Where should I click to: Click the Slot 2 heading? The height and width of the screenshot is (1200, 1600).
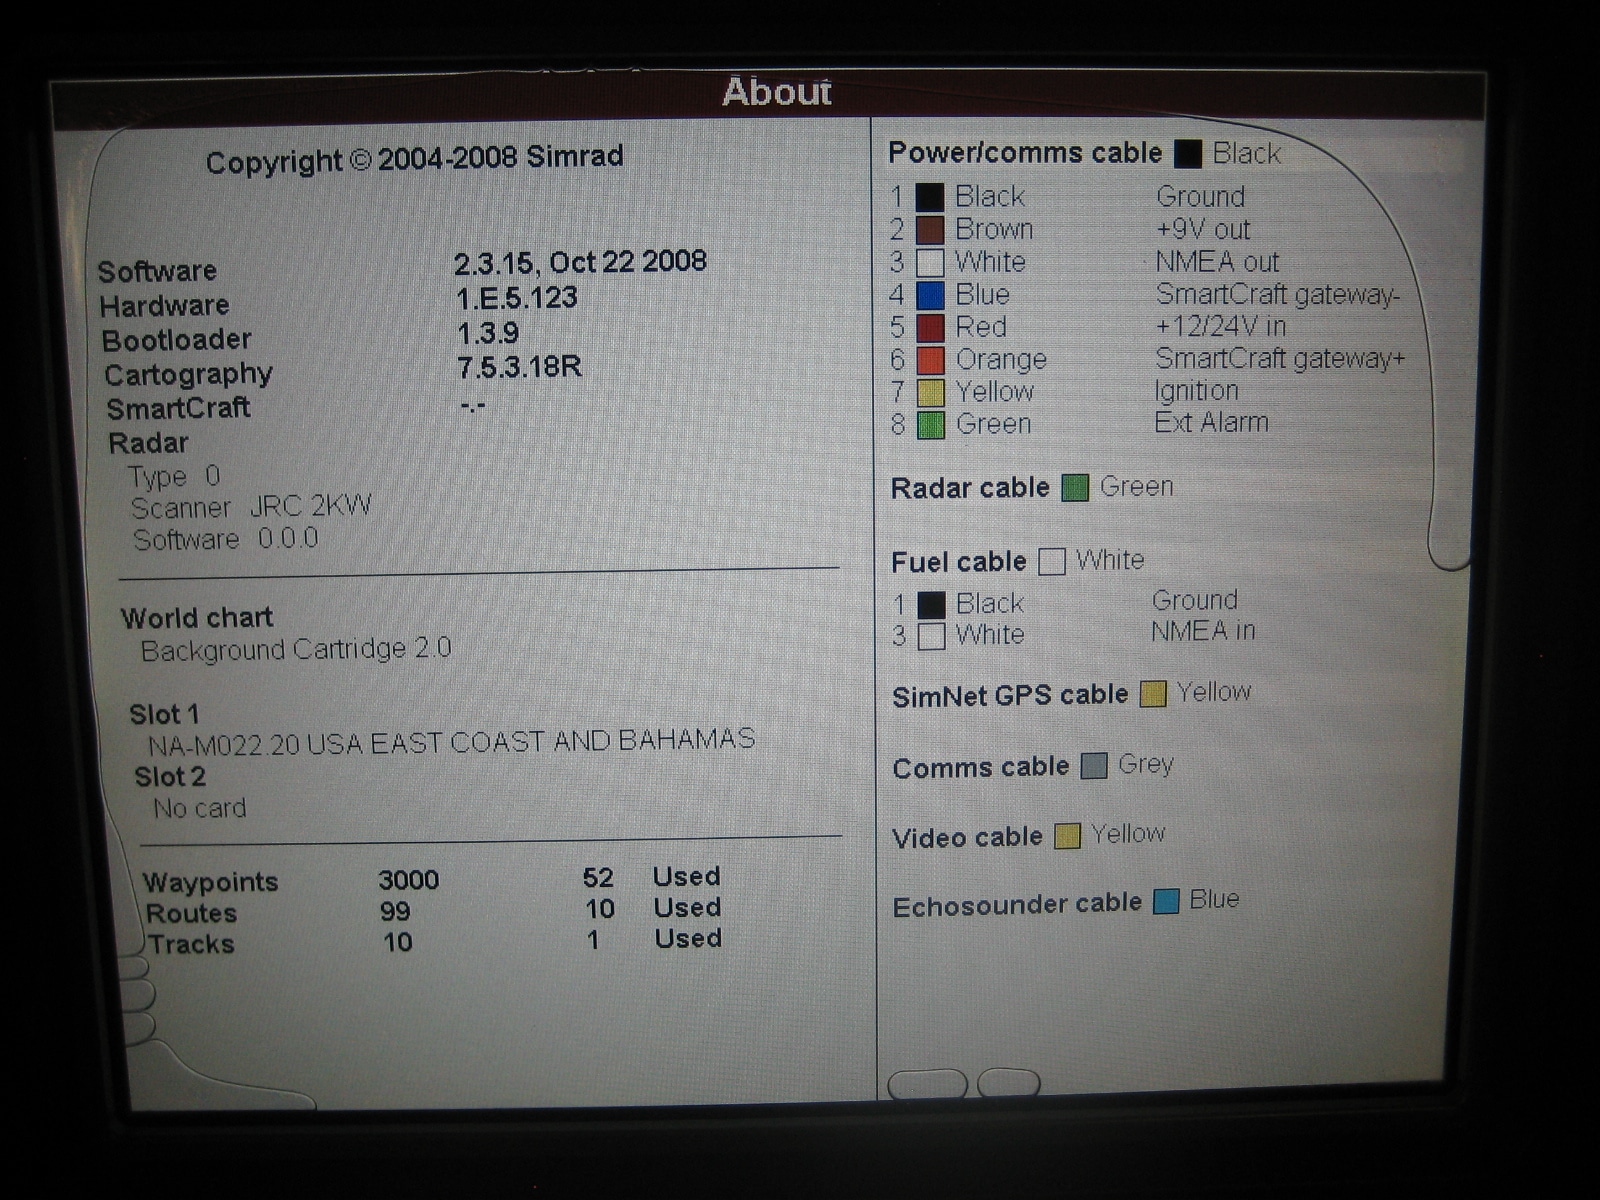pyautogui.click(x=170, y=777)
